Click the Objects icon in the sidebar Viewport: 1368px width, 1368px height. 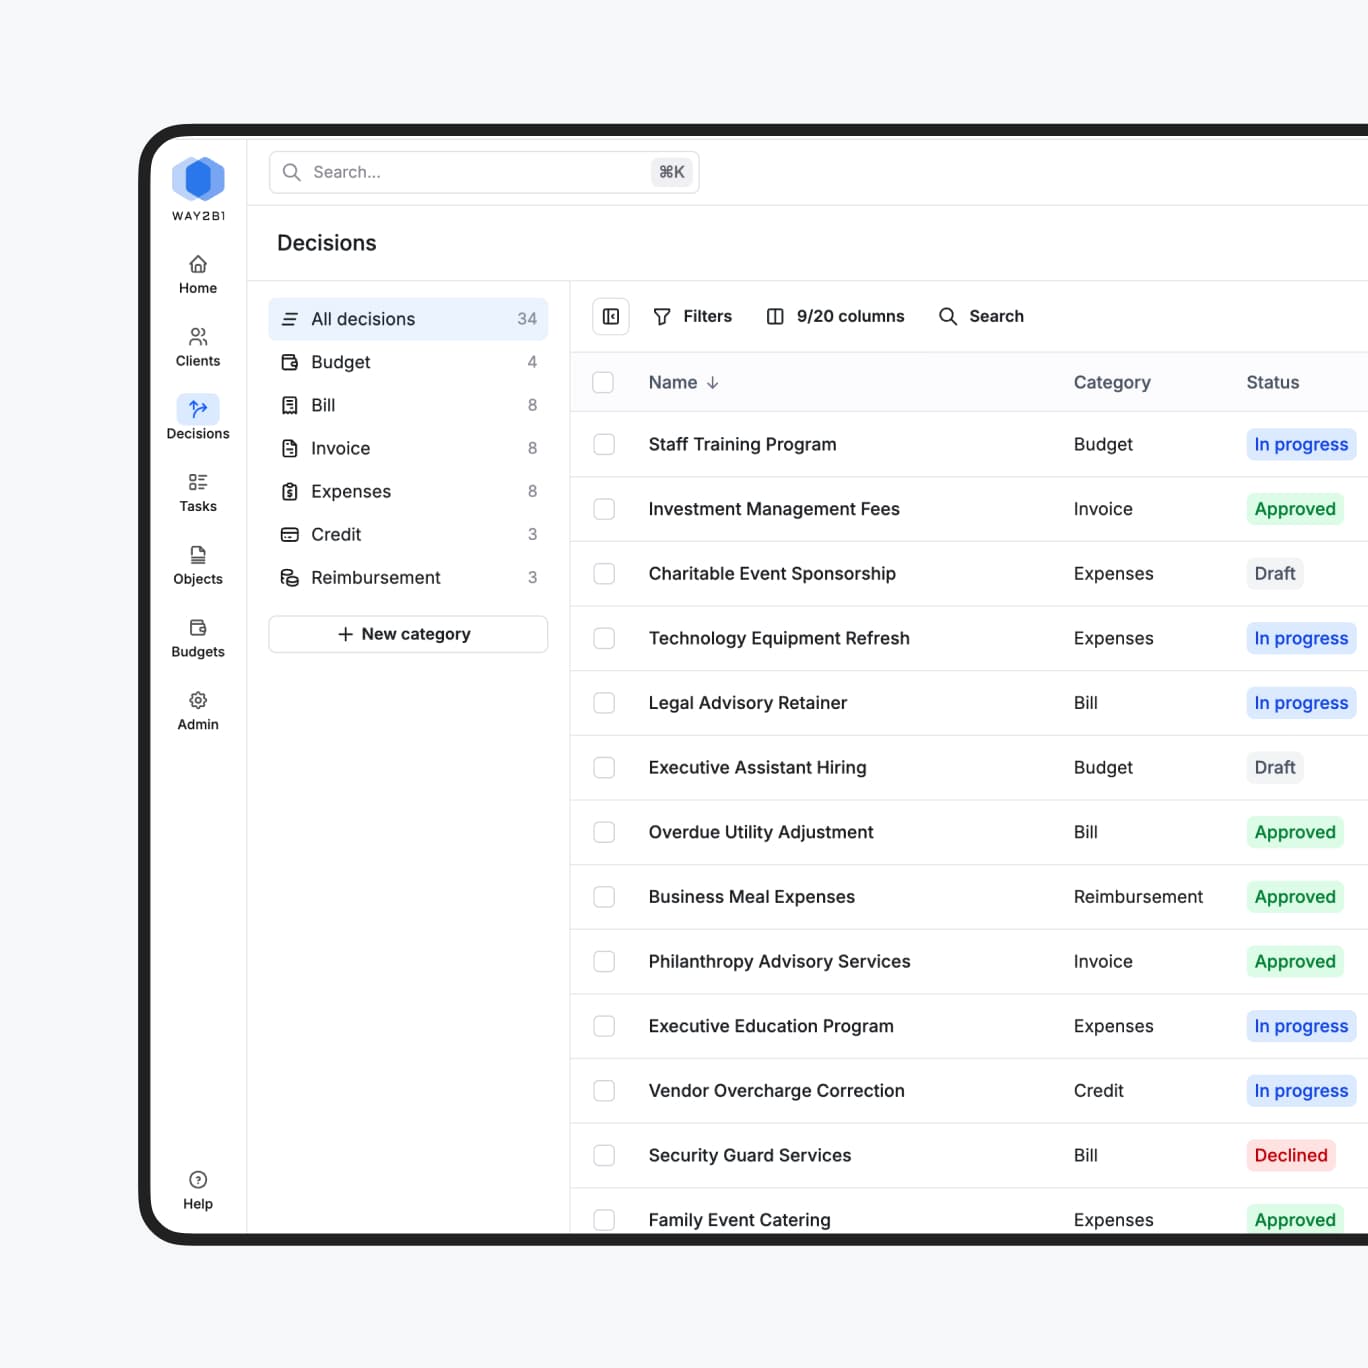click(x=197, y=562)
